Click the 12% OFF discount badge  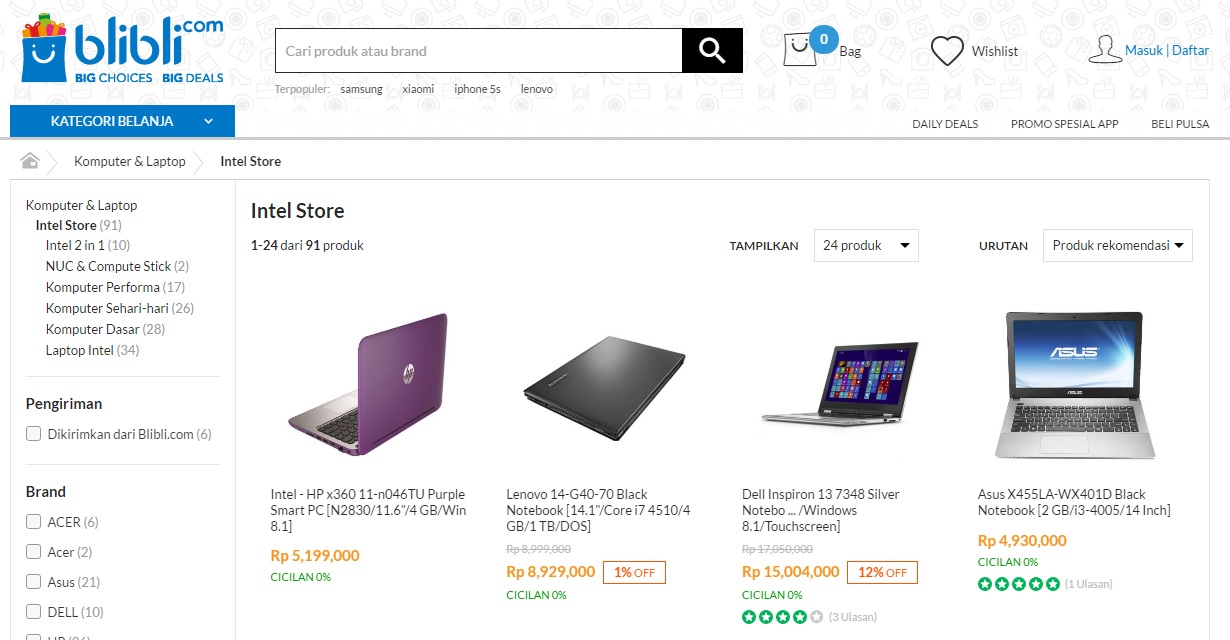click(x=882, y=572)
